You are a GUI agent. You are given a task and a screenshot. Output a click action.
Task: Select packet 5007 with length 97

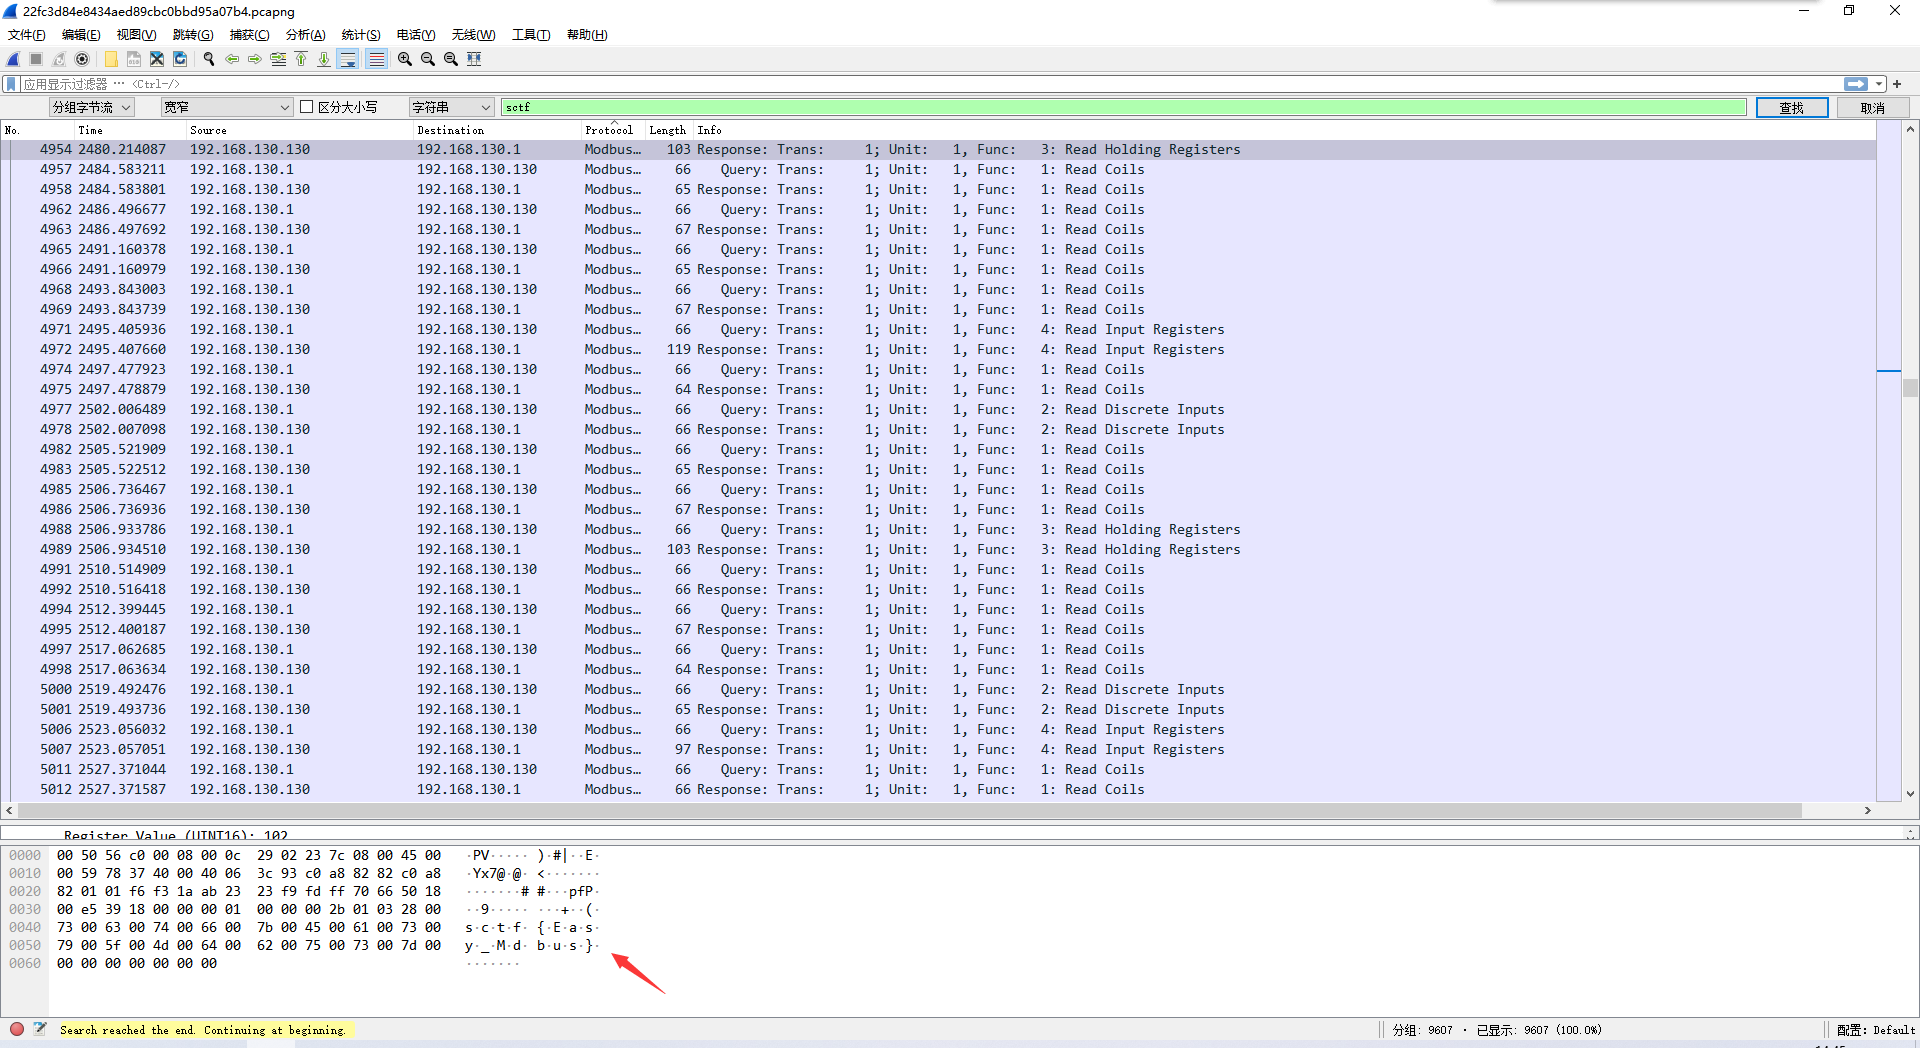[x=938, y=750]
